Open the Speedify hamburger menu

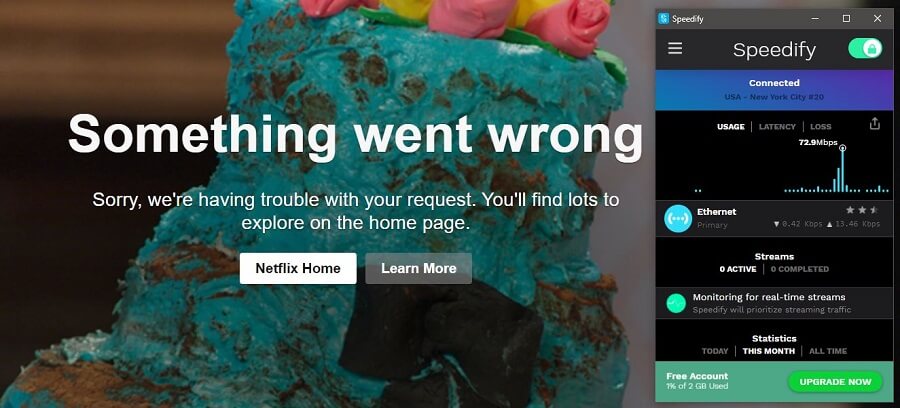click(x=675, y=49)
